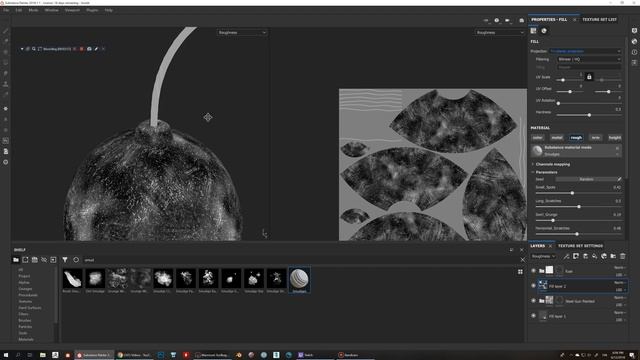
Task: Open blending mode dropdown for Fill layer 1
Action: point(620,313)
